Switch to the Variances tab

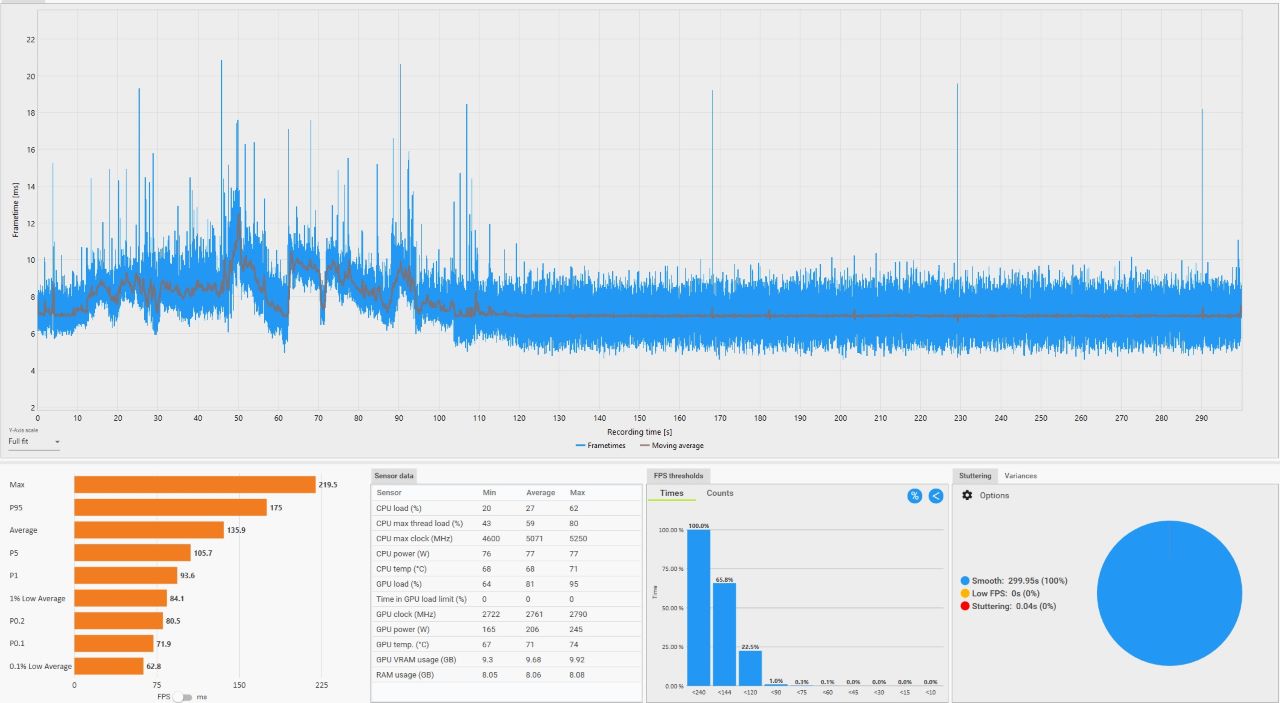[x=1020, y=476]
